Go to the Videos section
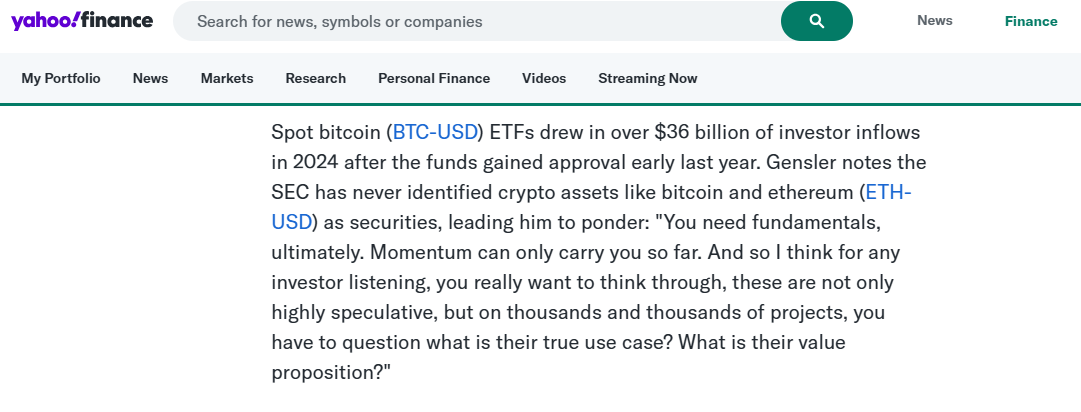This screenshot has height=412, width=1081. tap(544, 79)
